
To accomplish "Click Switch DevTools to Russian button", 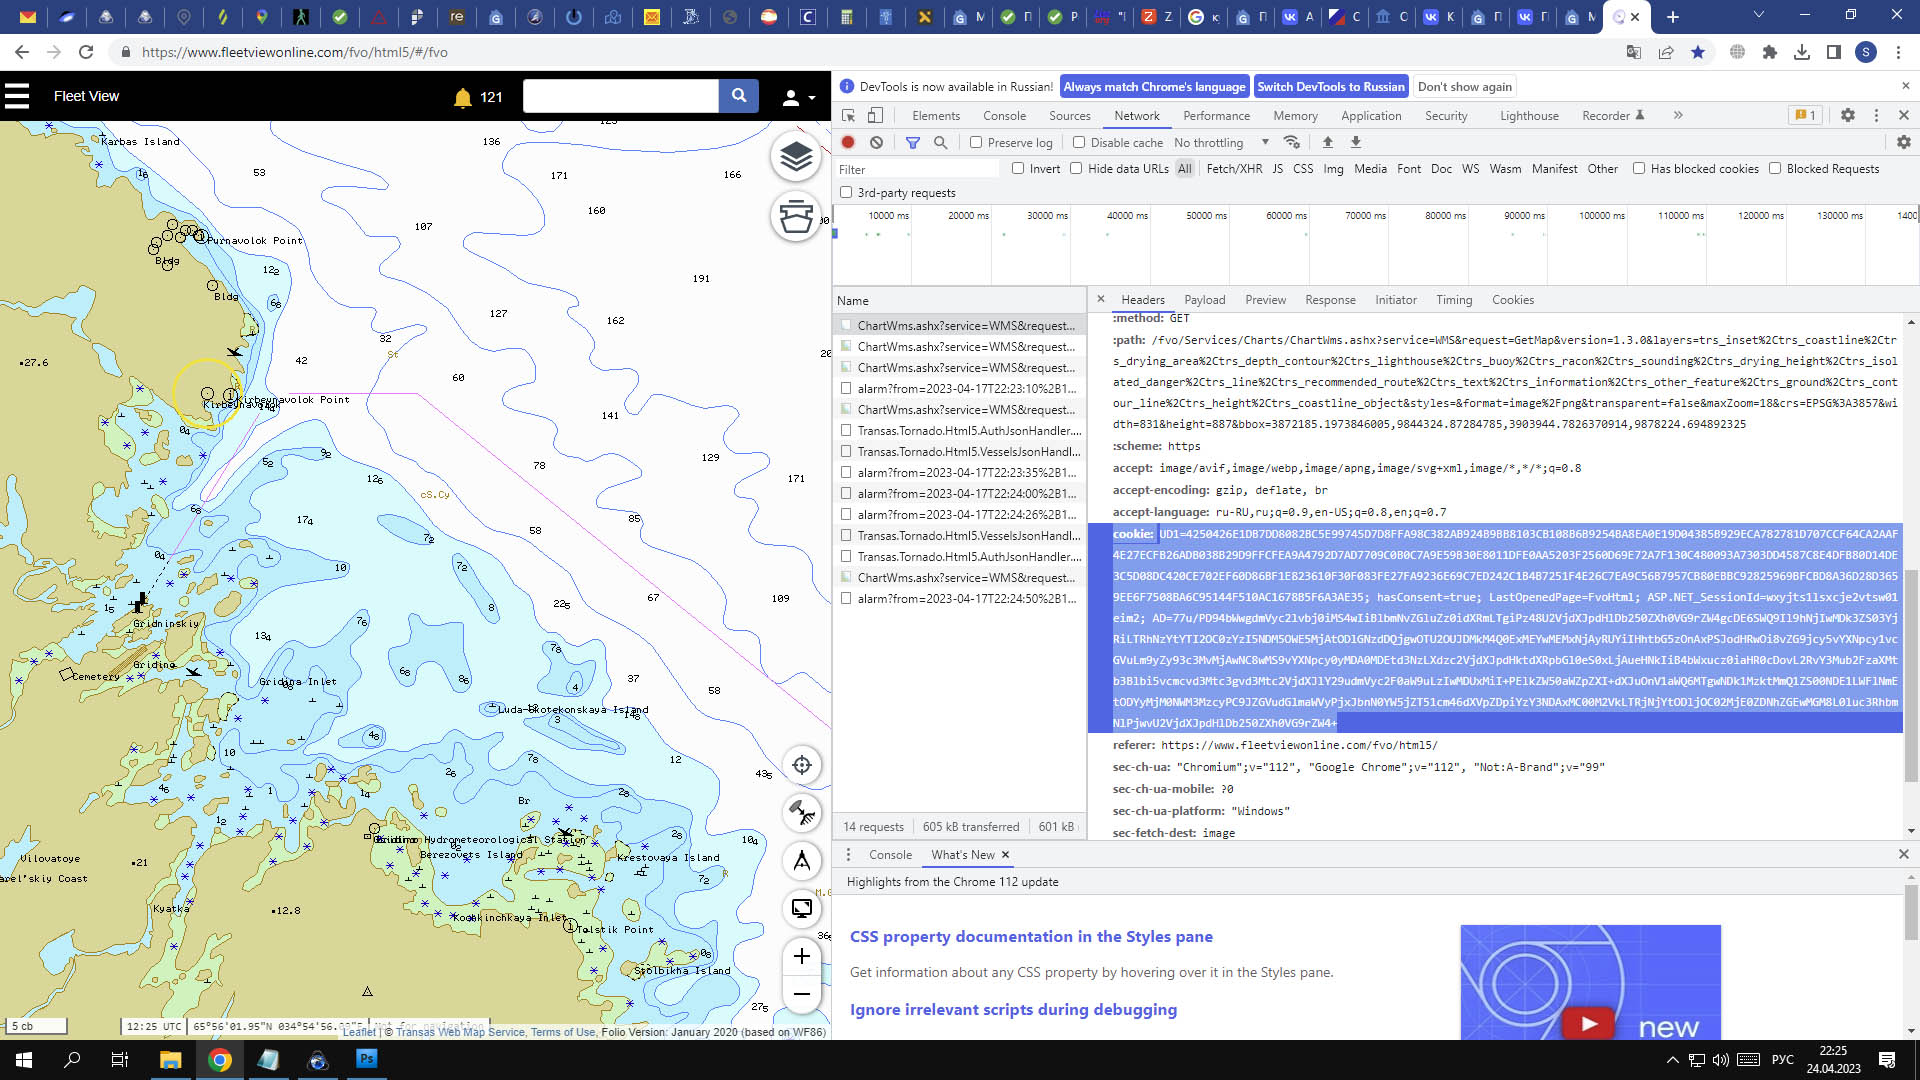I will tap(1330, 86).
